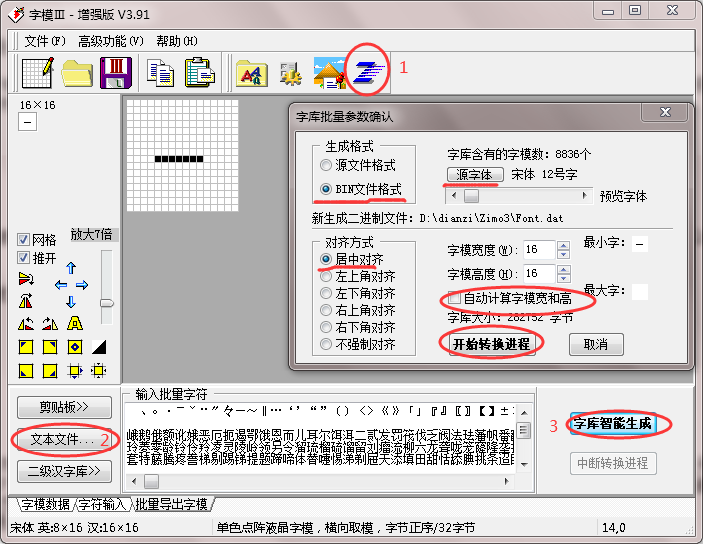Click the gear settings toolbar icon
Viewport: 703px width, 544px height.
tap(291, 74)
